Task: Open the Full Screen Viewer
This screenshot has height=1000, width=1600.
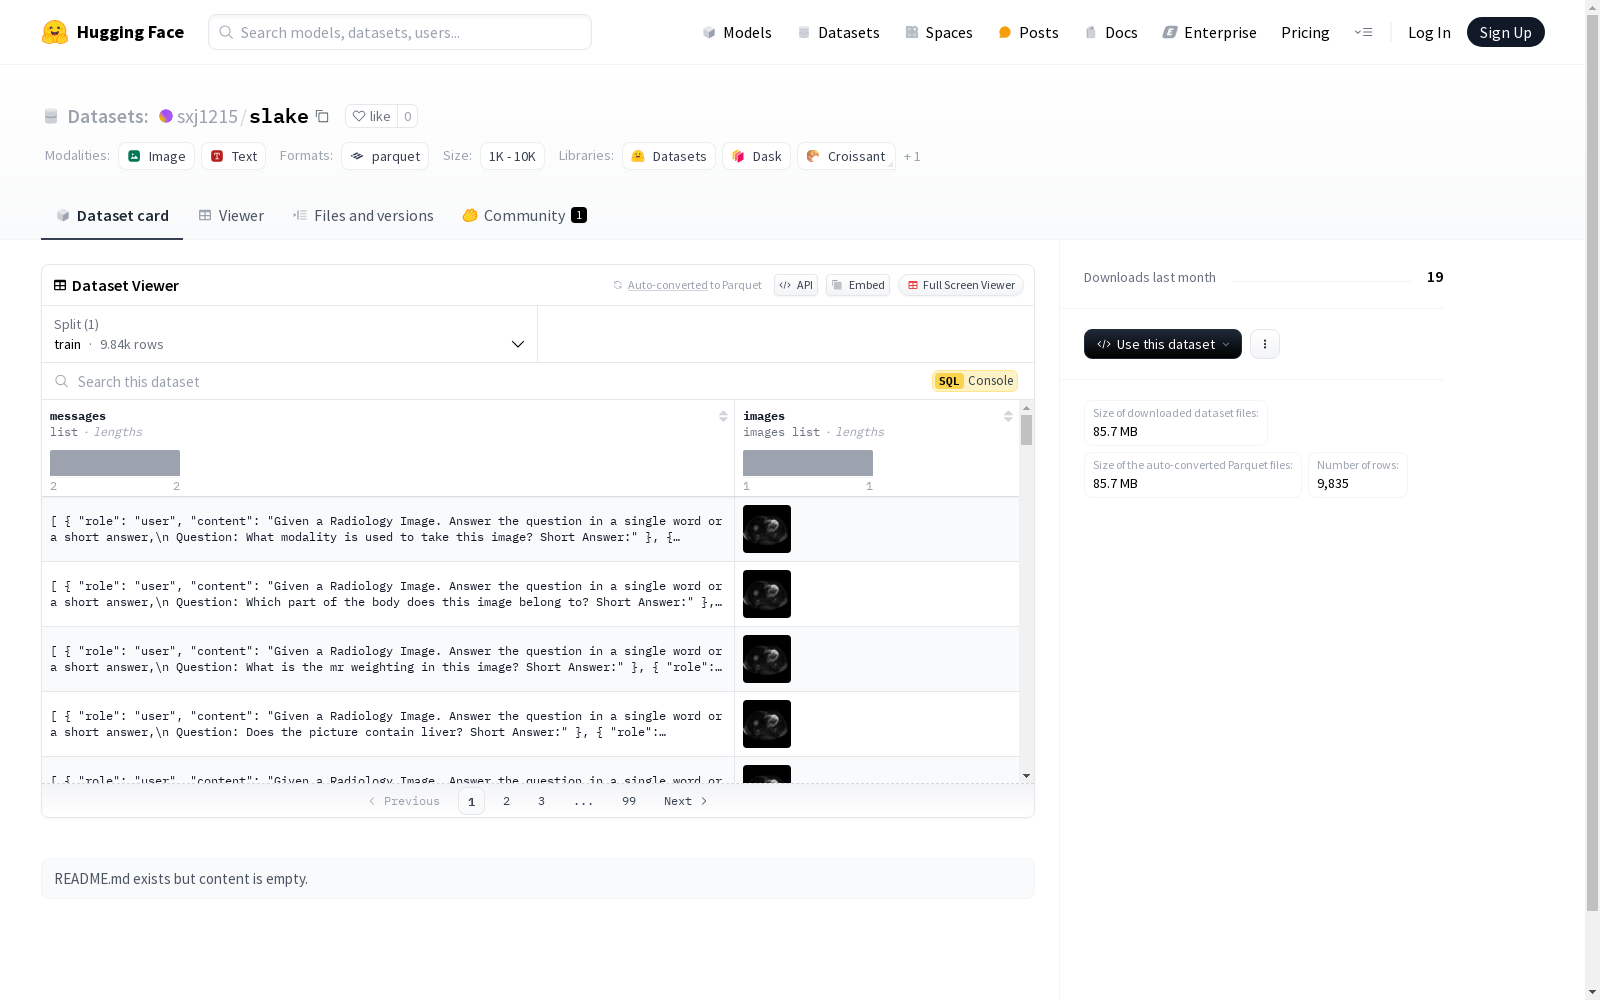Action: [x=960, y=285]
